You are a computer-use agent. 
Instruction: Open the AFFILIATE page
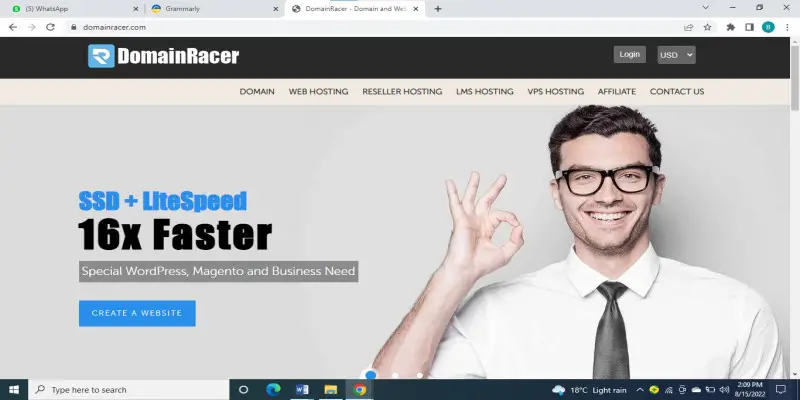(617, 92)
